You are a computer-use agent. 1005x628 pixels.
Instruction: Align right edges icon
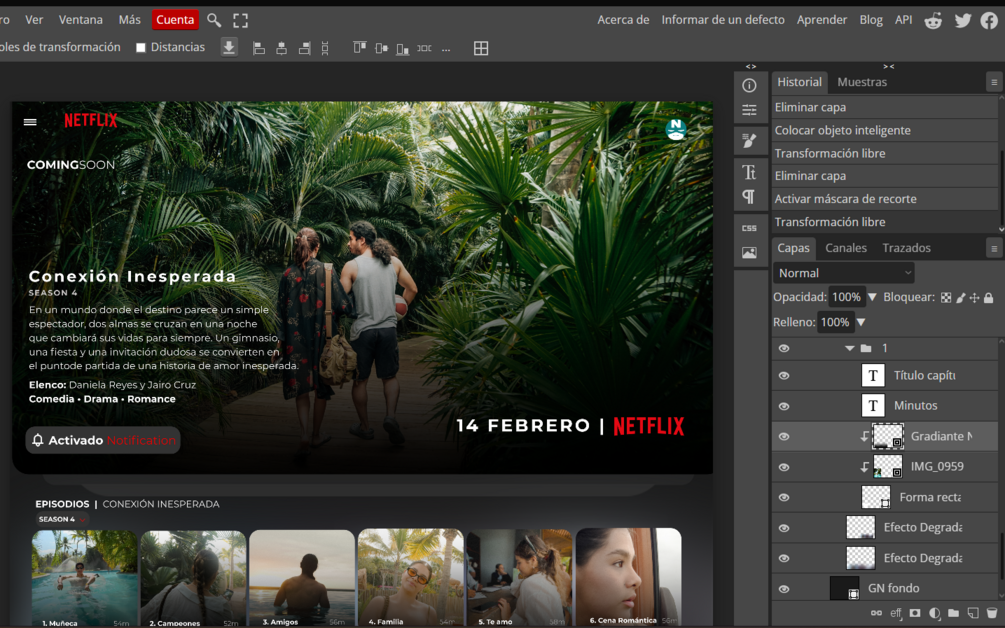(304, 48)
